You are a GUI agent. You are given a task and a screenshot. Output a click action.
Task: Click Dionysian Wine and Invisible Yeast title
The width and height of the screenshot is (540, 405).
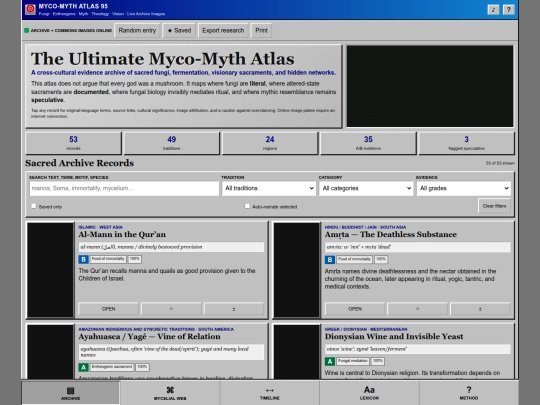(394, 336)
